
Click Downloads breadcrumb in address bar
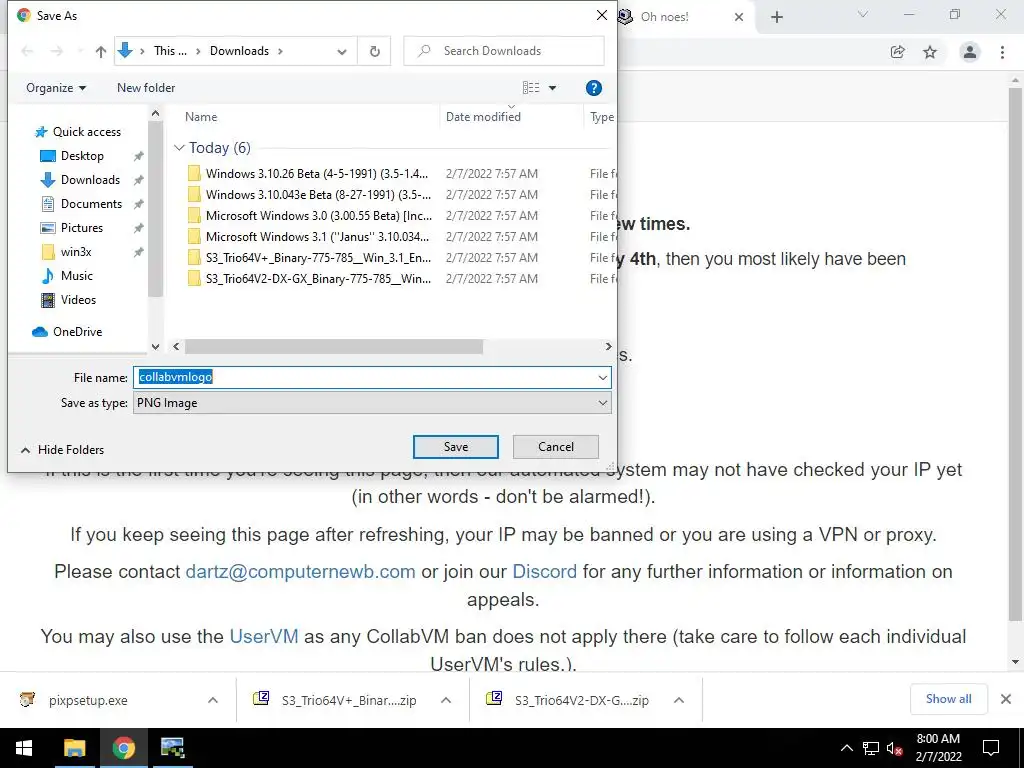tap(239, 51)
